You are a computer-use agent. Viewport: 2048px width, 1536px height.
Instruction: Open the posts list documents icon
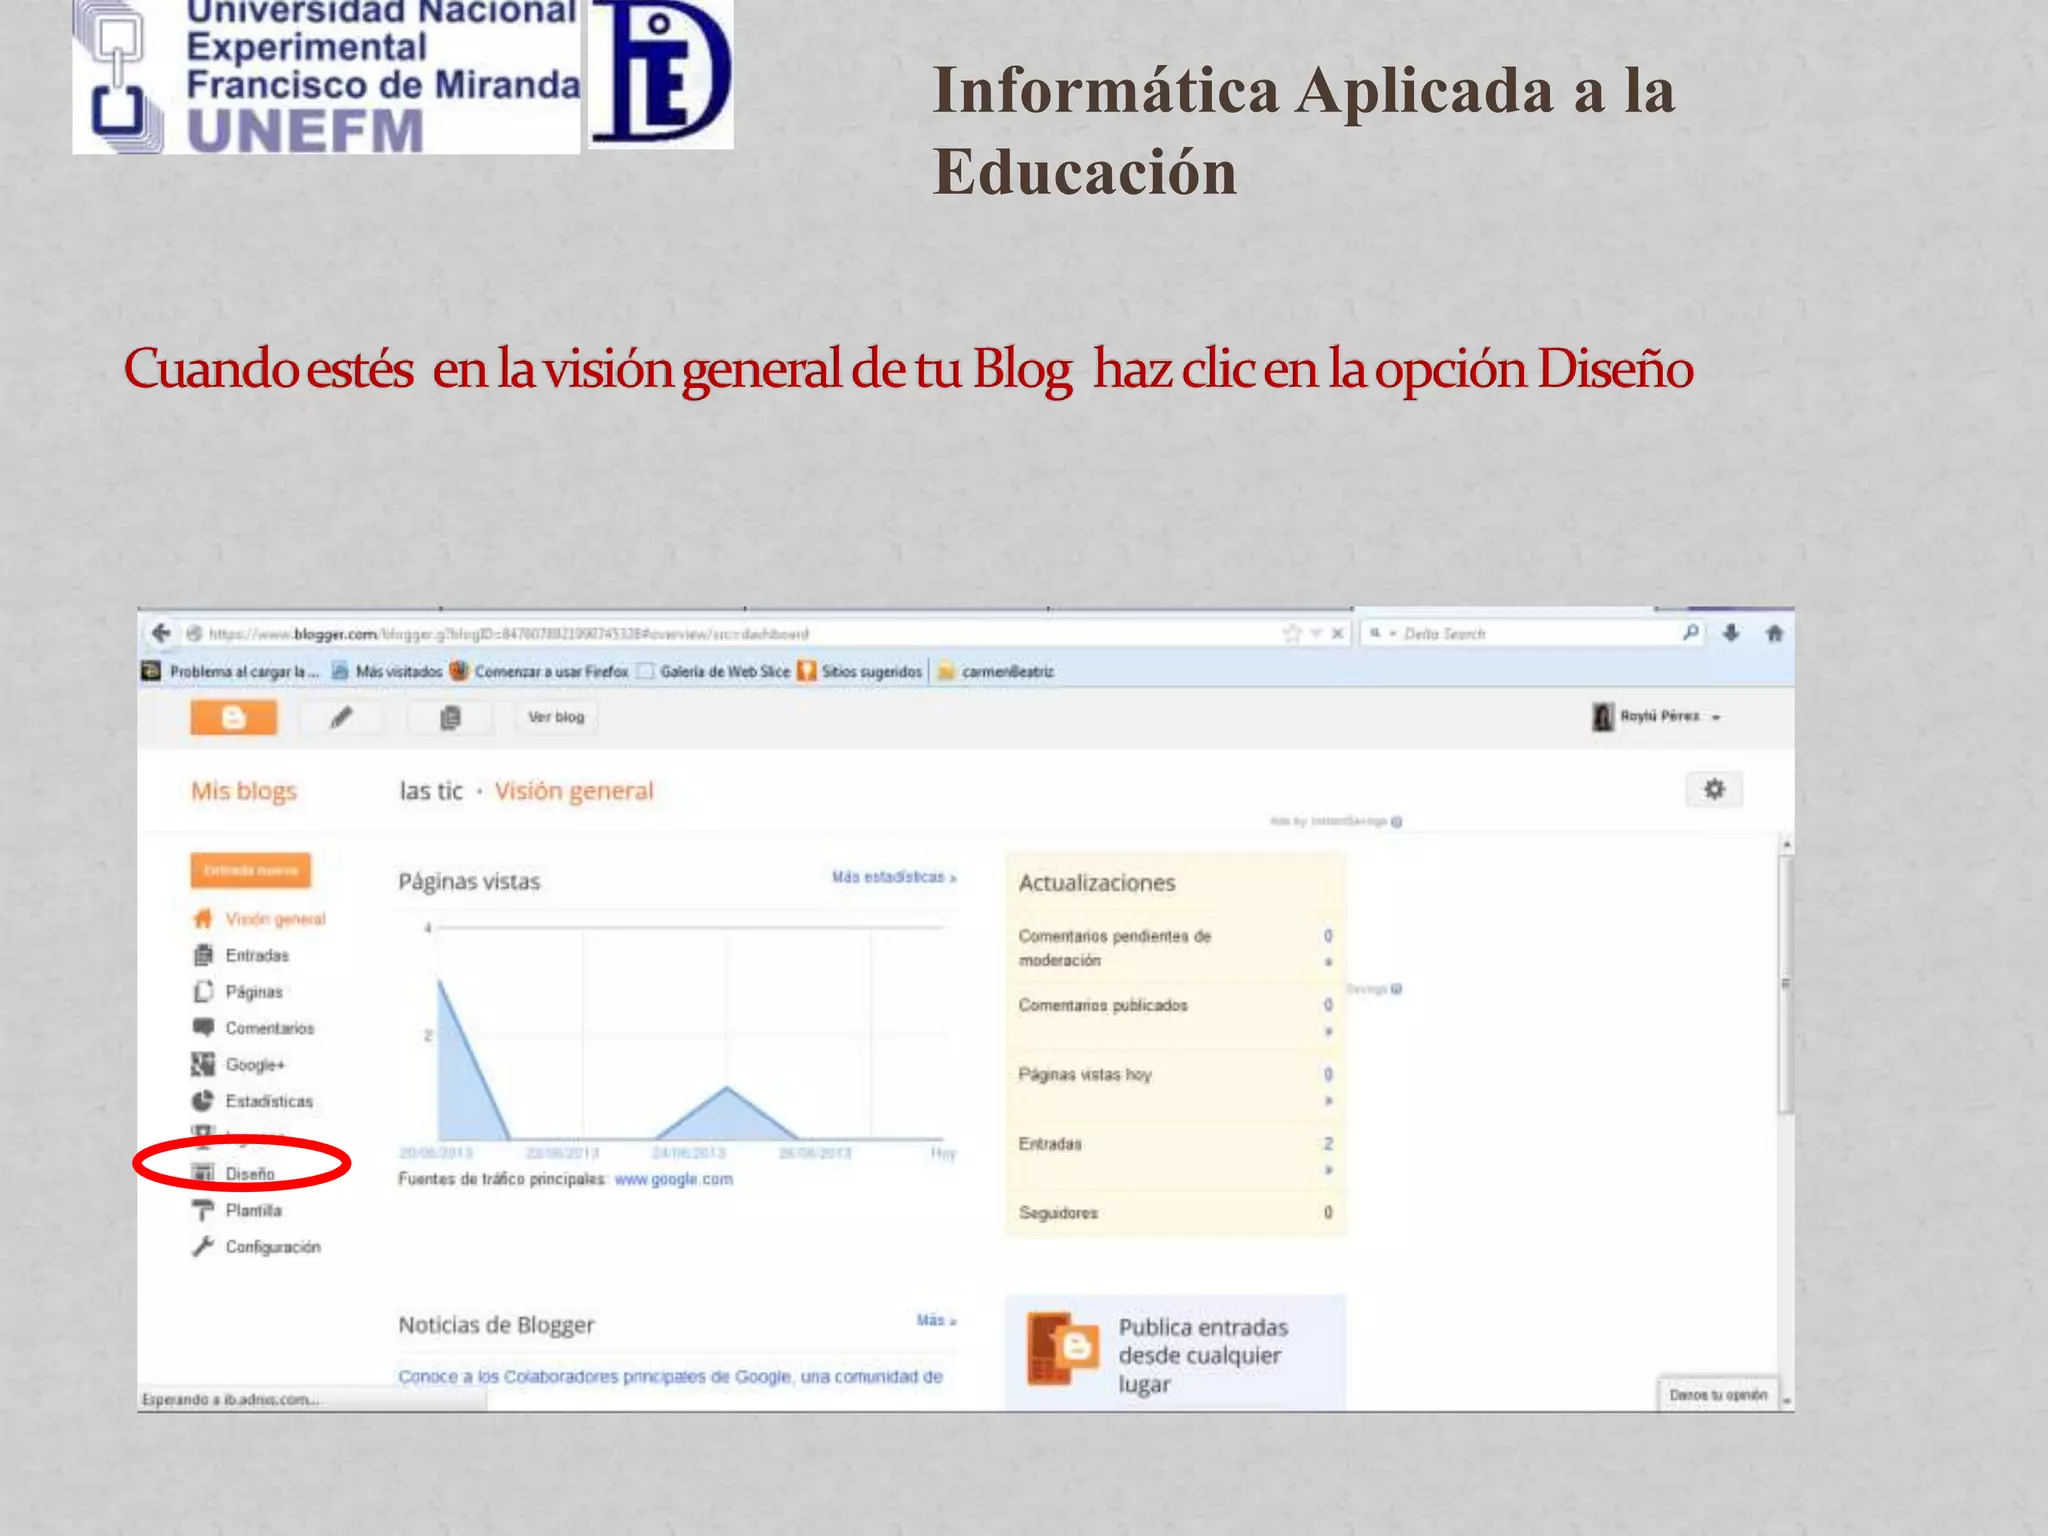click(x=450, y=717)
